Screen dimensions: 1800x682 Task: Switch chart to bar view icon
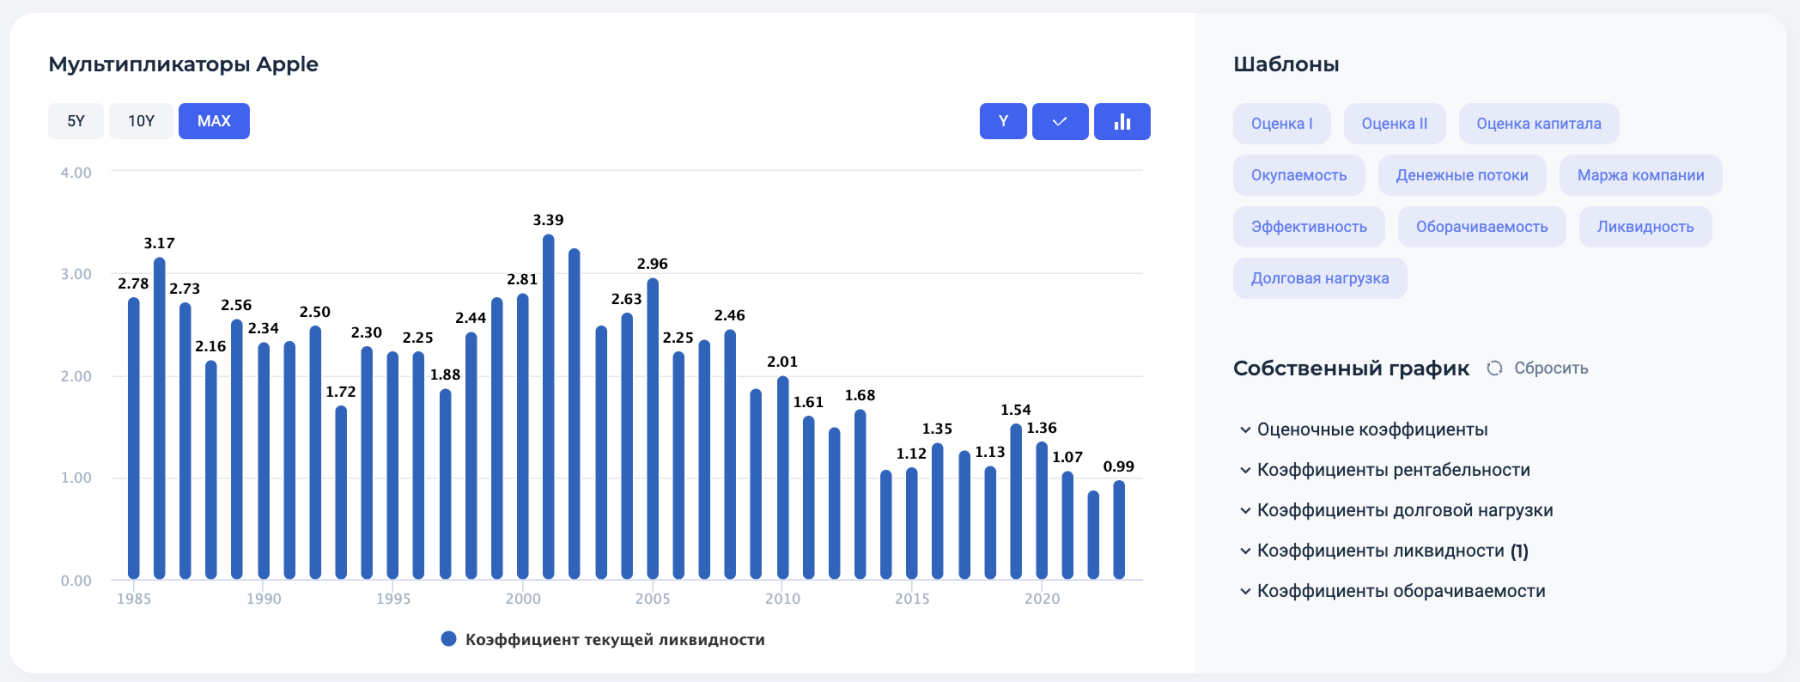[x=1122, y=121]
